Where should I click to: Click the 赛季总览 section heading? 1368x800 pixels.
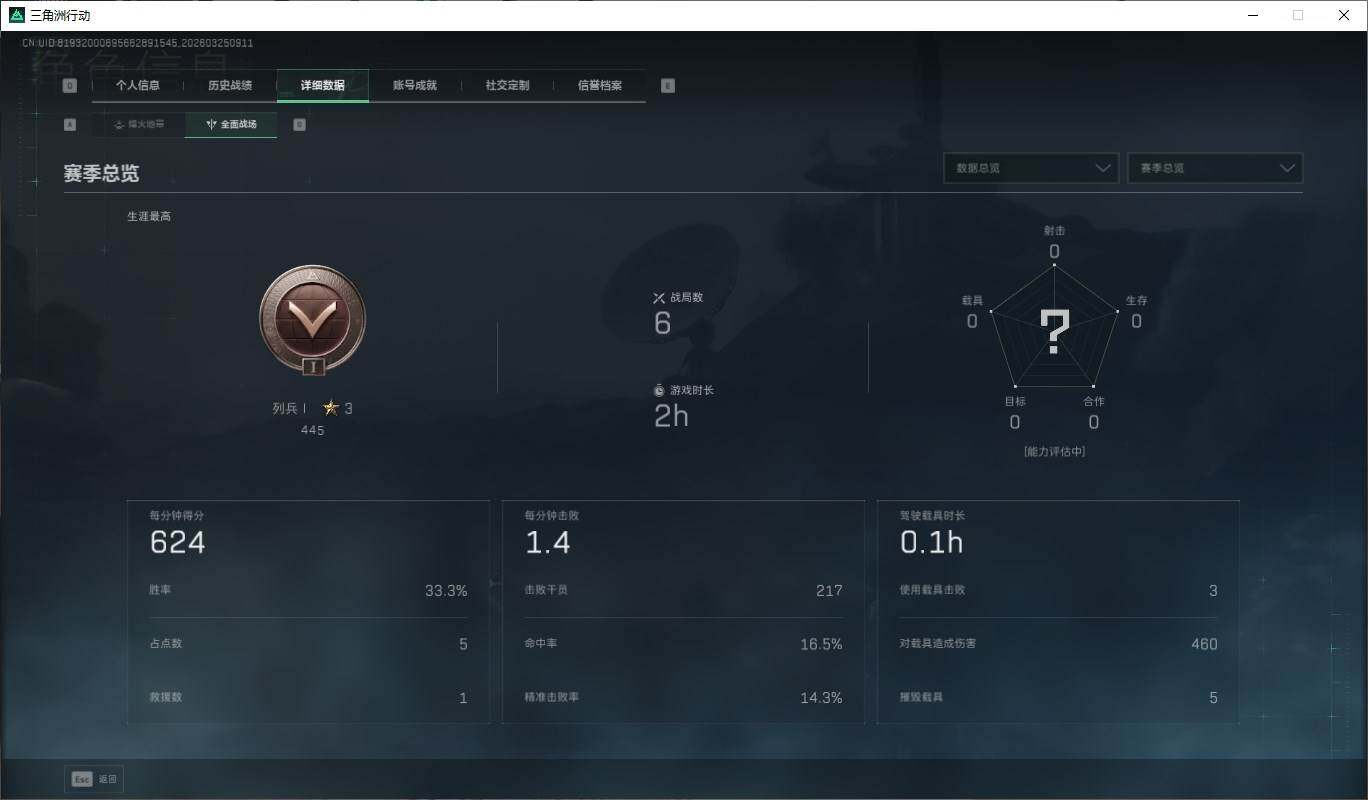coord(101,173)
